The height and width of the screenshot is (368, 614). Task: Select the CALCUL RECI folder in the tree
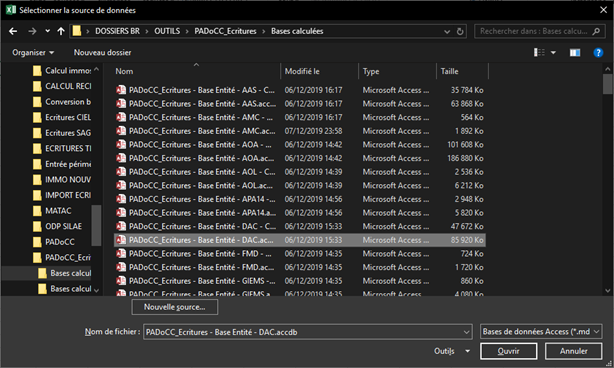(62, 86)
